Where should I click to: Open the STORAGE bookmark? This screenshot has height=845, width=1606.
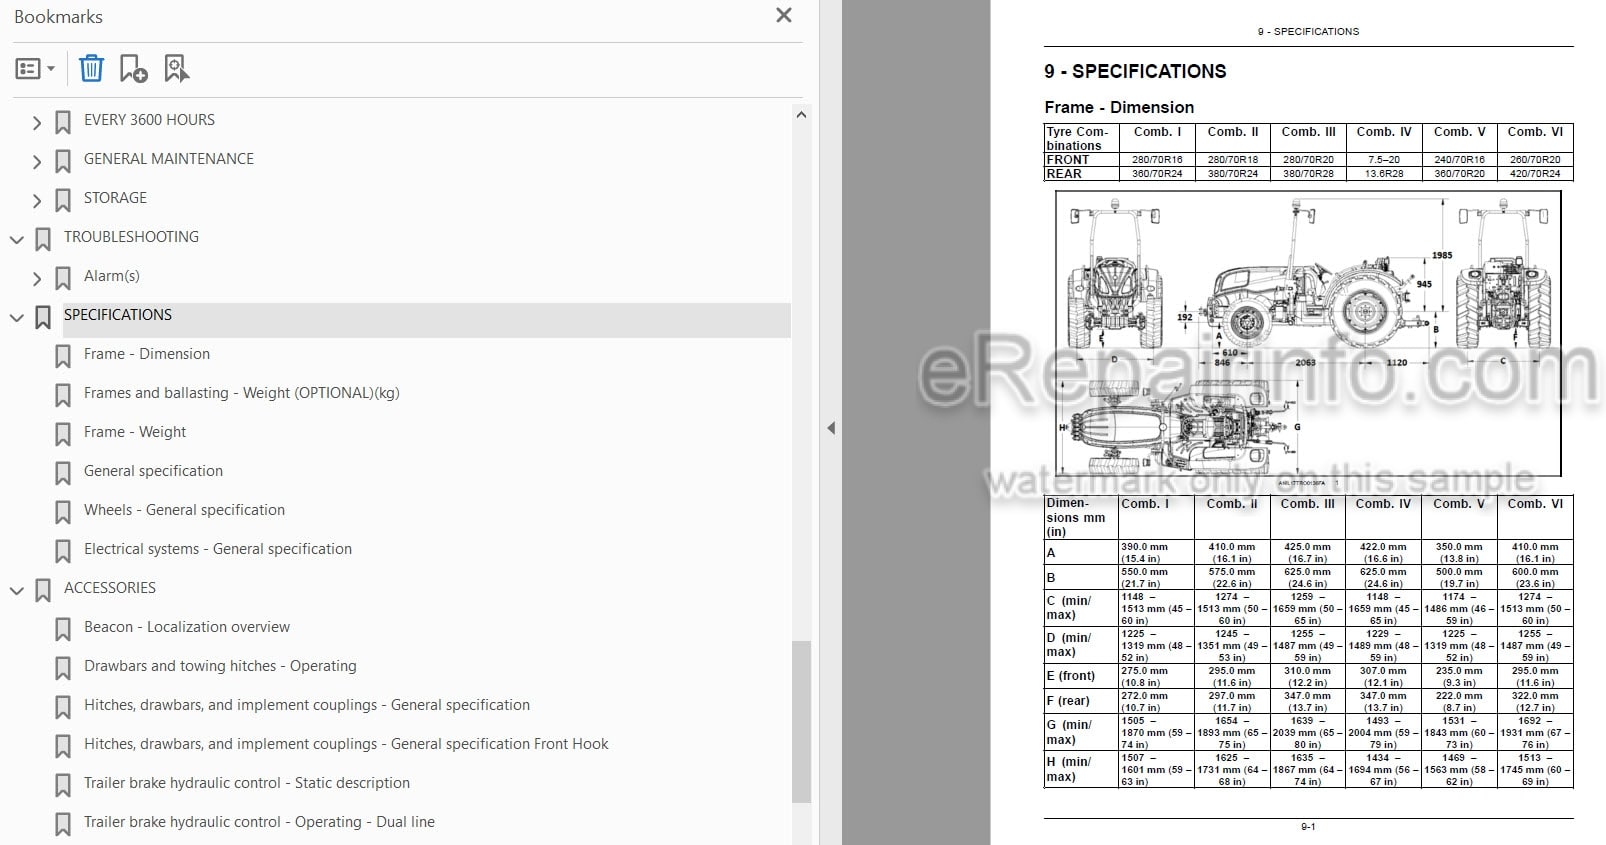pyautogui.click(x=115, y=198)
